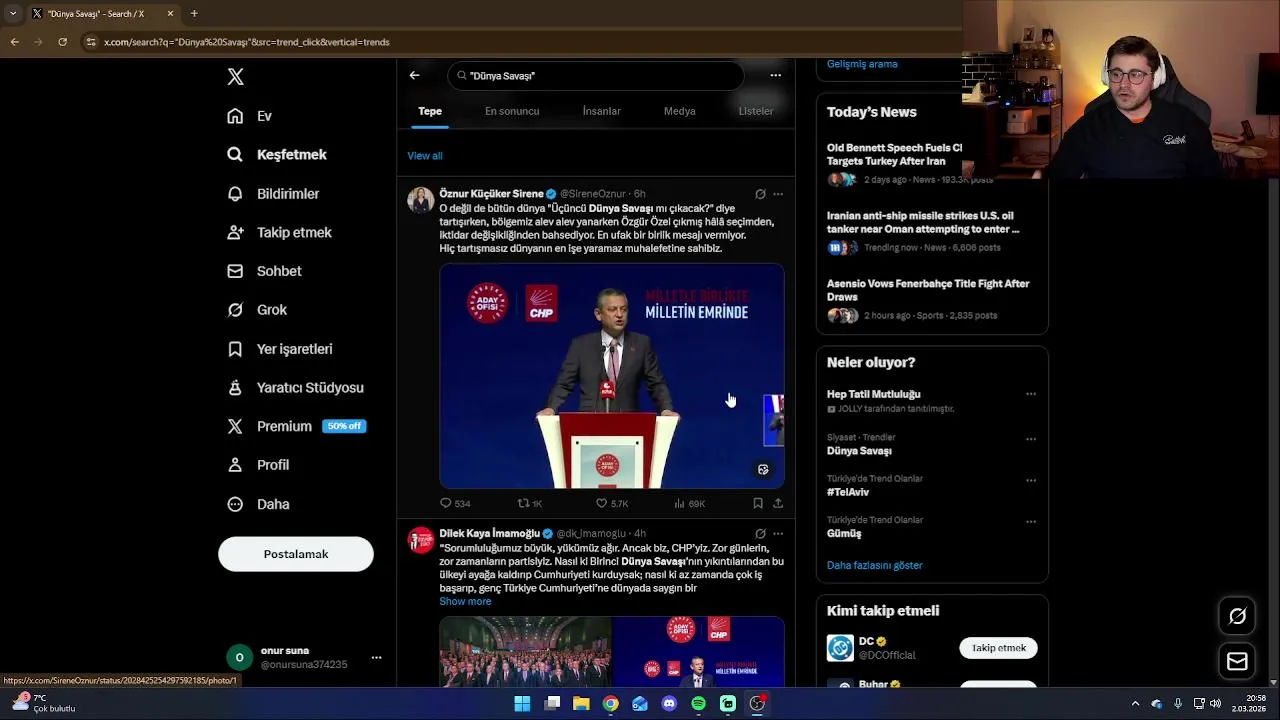
Task: Click Grok icon on Öznur's post
Action: tap(760, 194)
